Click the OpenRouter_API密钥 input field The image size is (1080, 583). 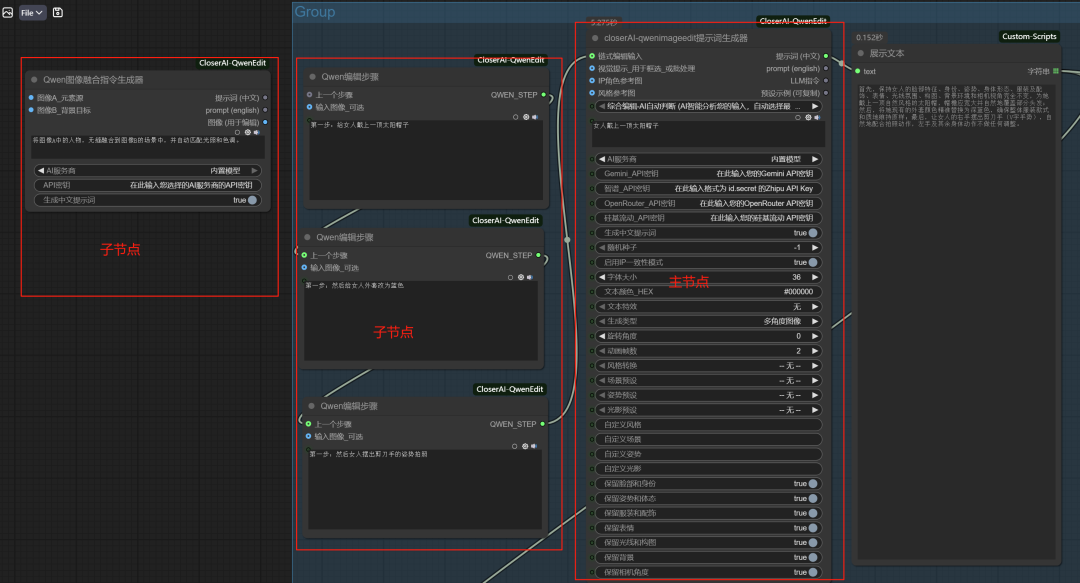(x=708, y=203)
